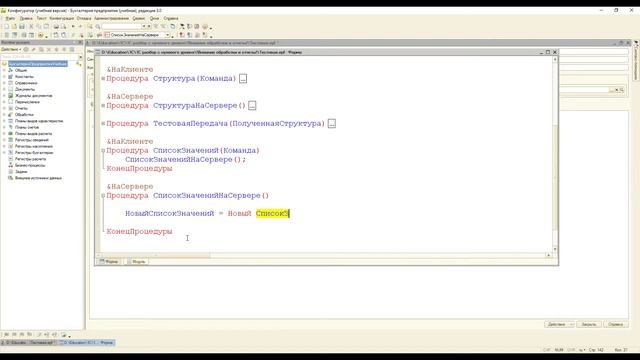This screenshot has height=360, width=640.
Task: Click the New document toolbar icon
Action: tap(6, 27)
